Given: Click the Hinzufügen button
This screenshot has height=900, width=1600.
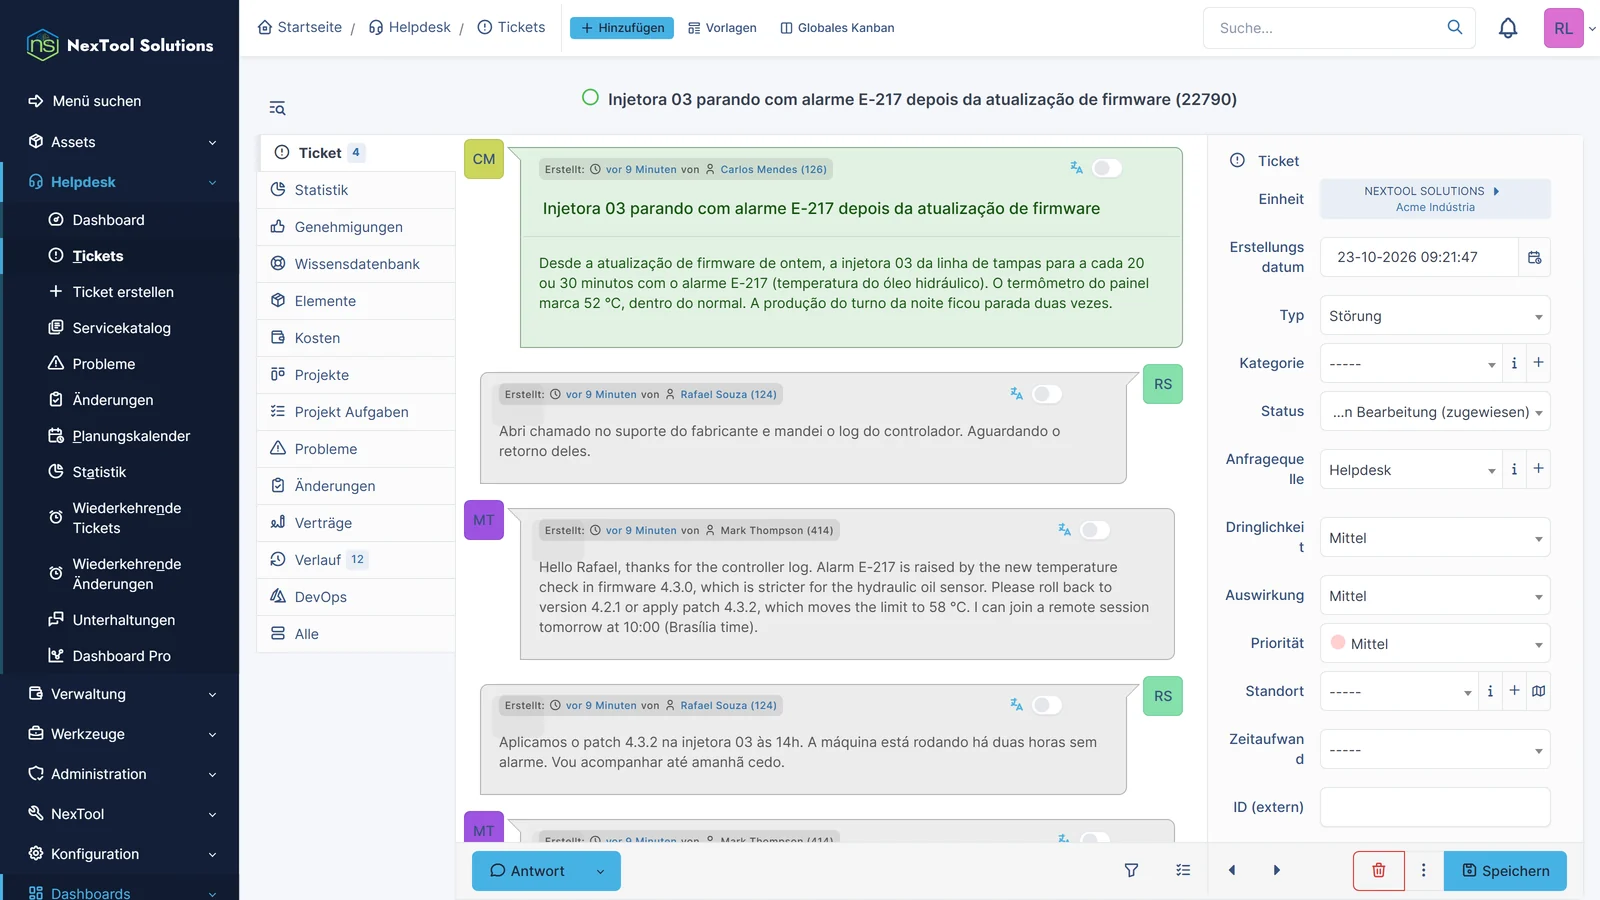Looking at the screenshot, I should tap(622, 28).
